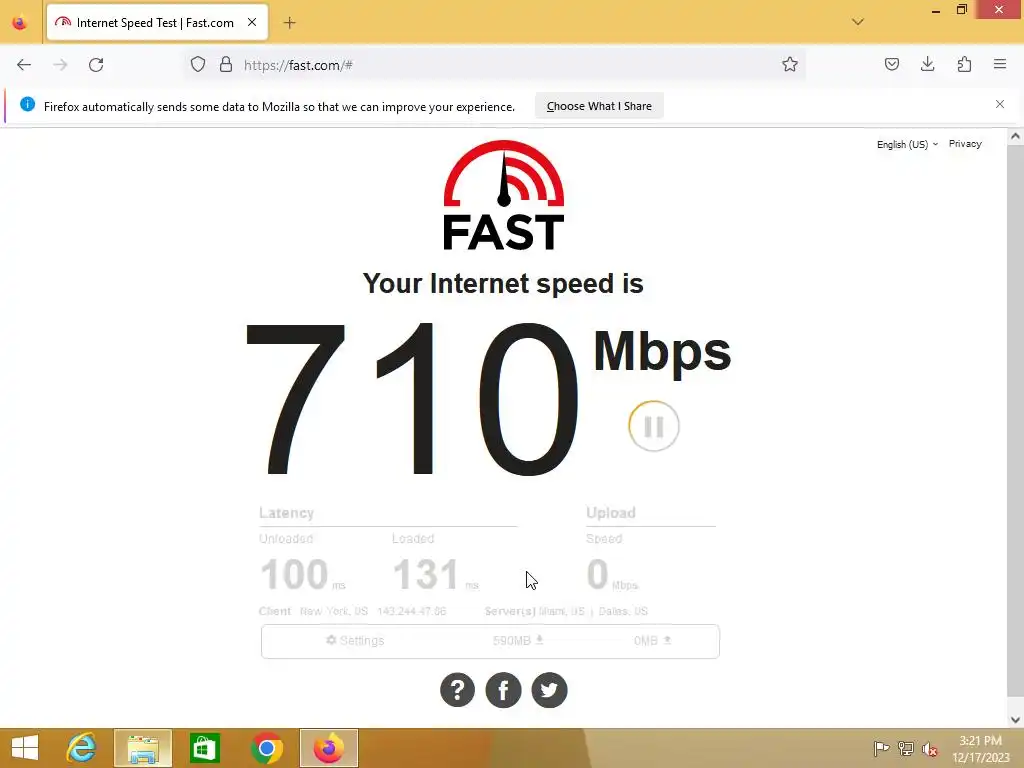Screen dimensions: 1024x768
Task: Share results via Twitter icon
Action: [x=549, y=690]
